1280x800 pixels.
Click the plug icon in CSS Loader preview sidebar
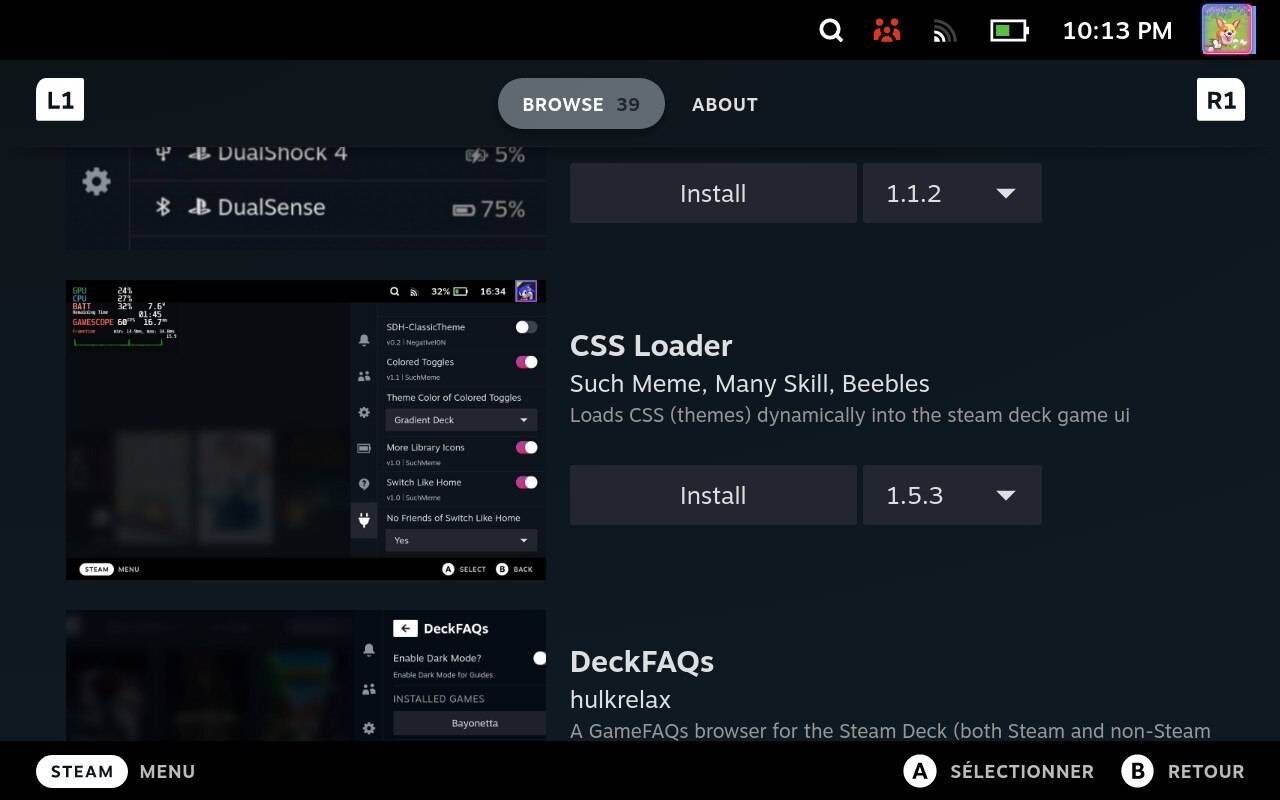pos(364,520)
